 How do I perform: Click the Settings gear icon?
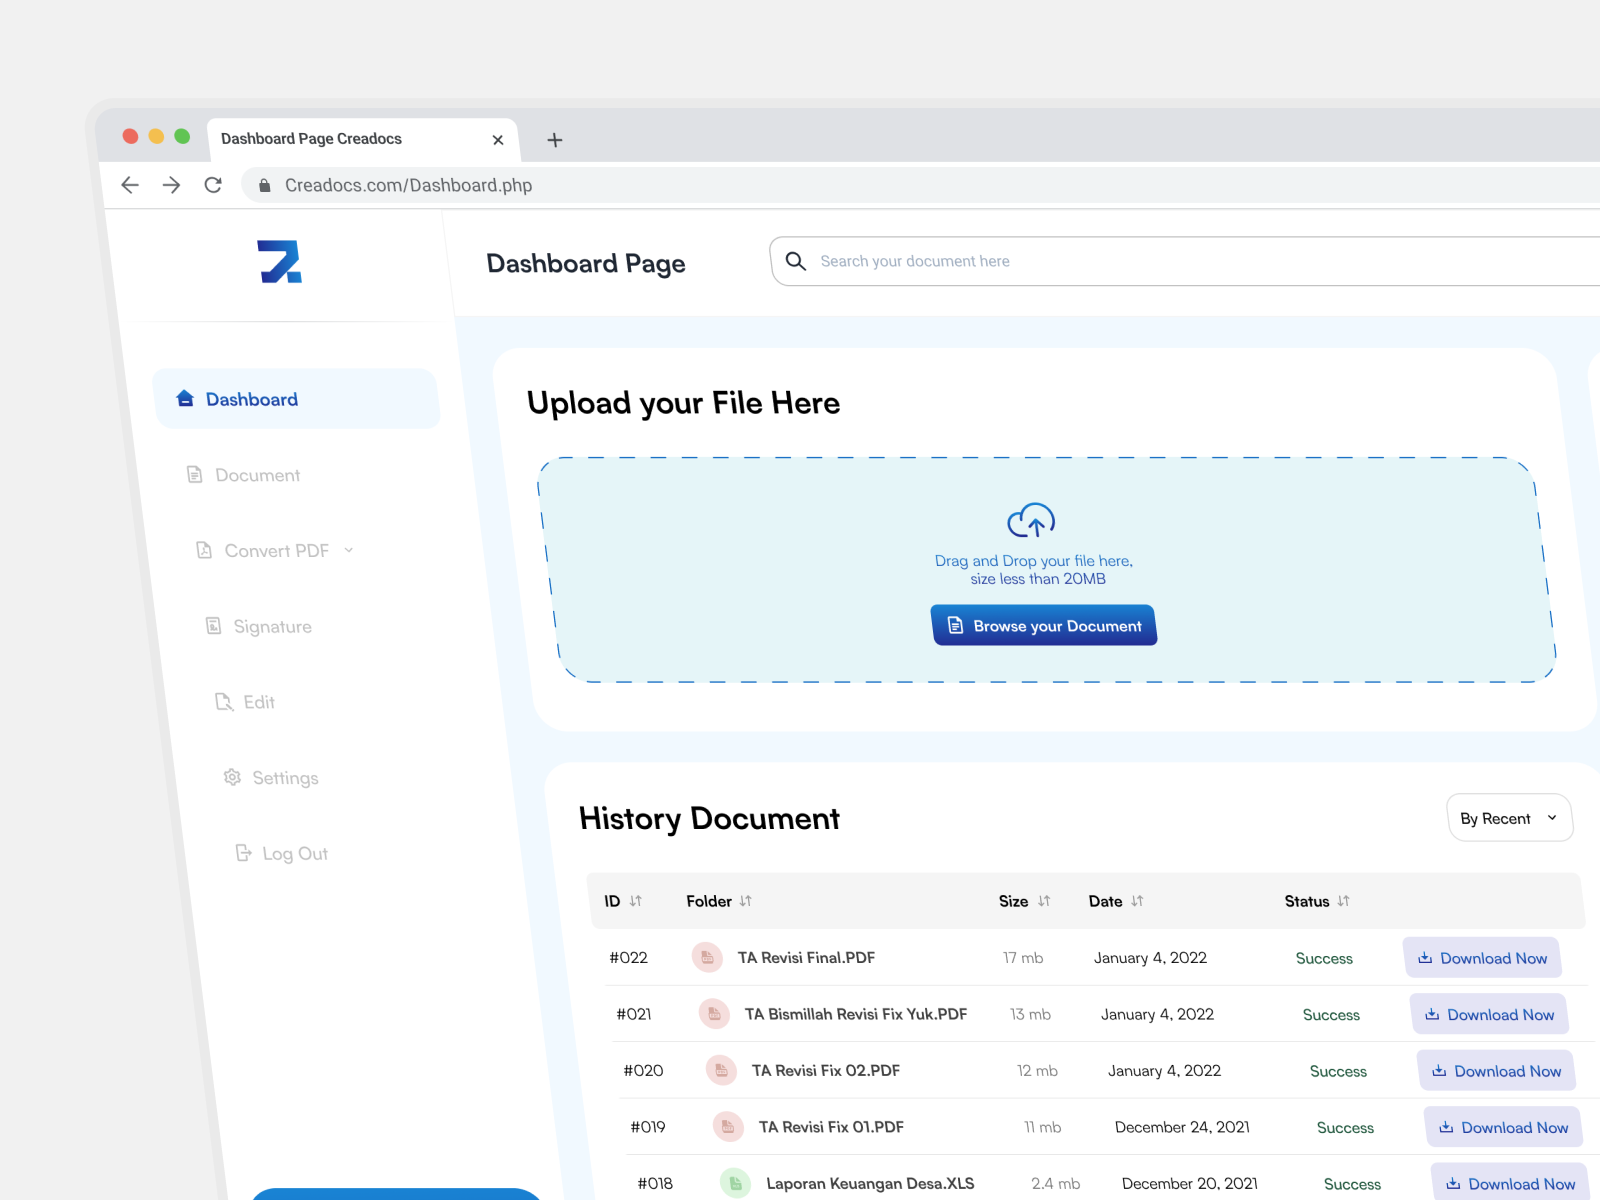click(231, 777)
